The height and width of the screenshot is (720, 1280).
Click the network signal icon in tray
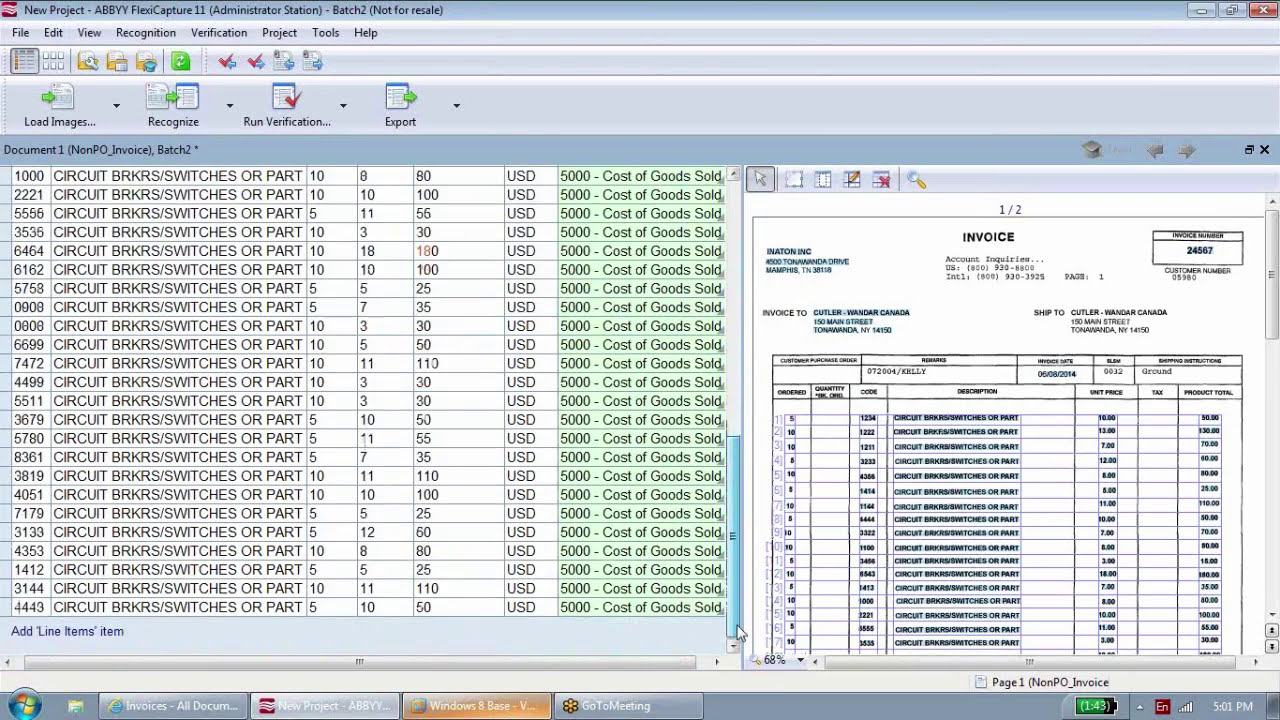(1186, 706)
